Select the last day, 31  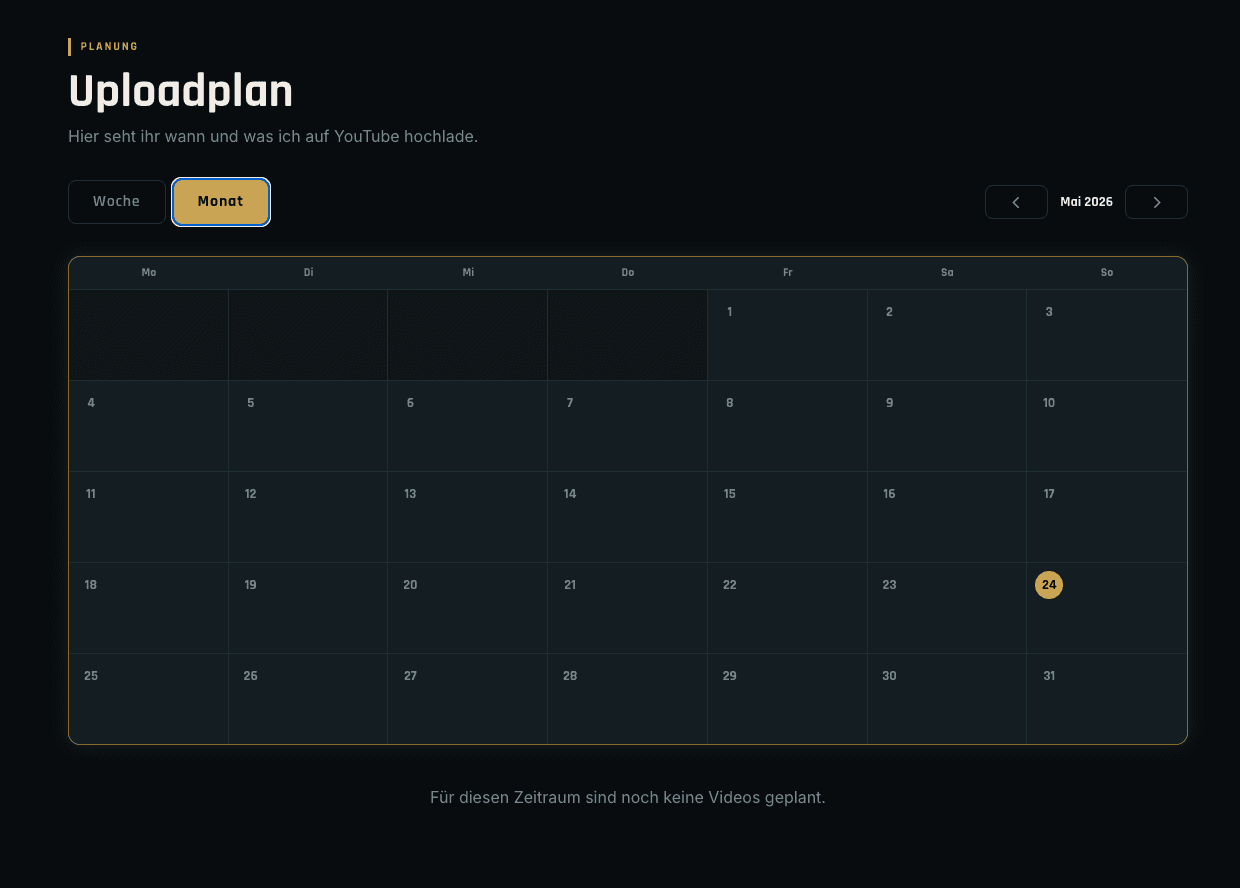(1107, 699)
